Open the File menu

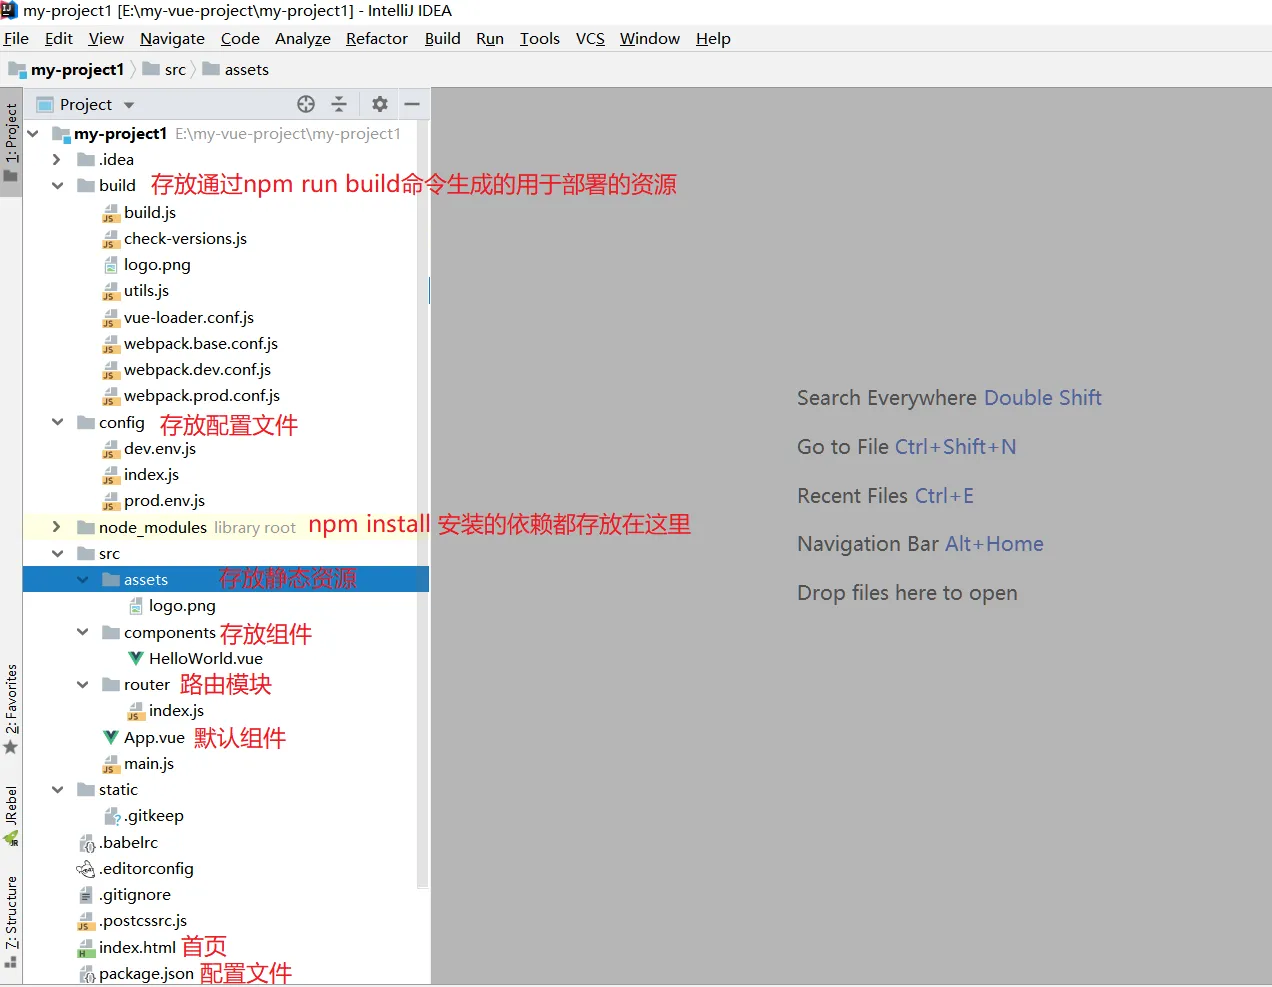16,38
